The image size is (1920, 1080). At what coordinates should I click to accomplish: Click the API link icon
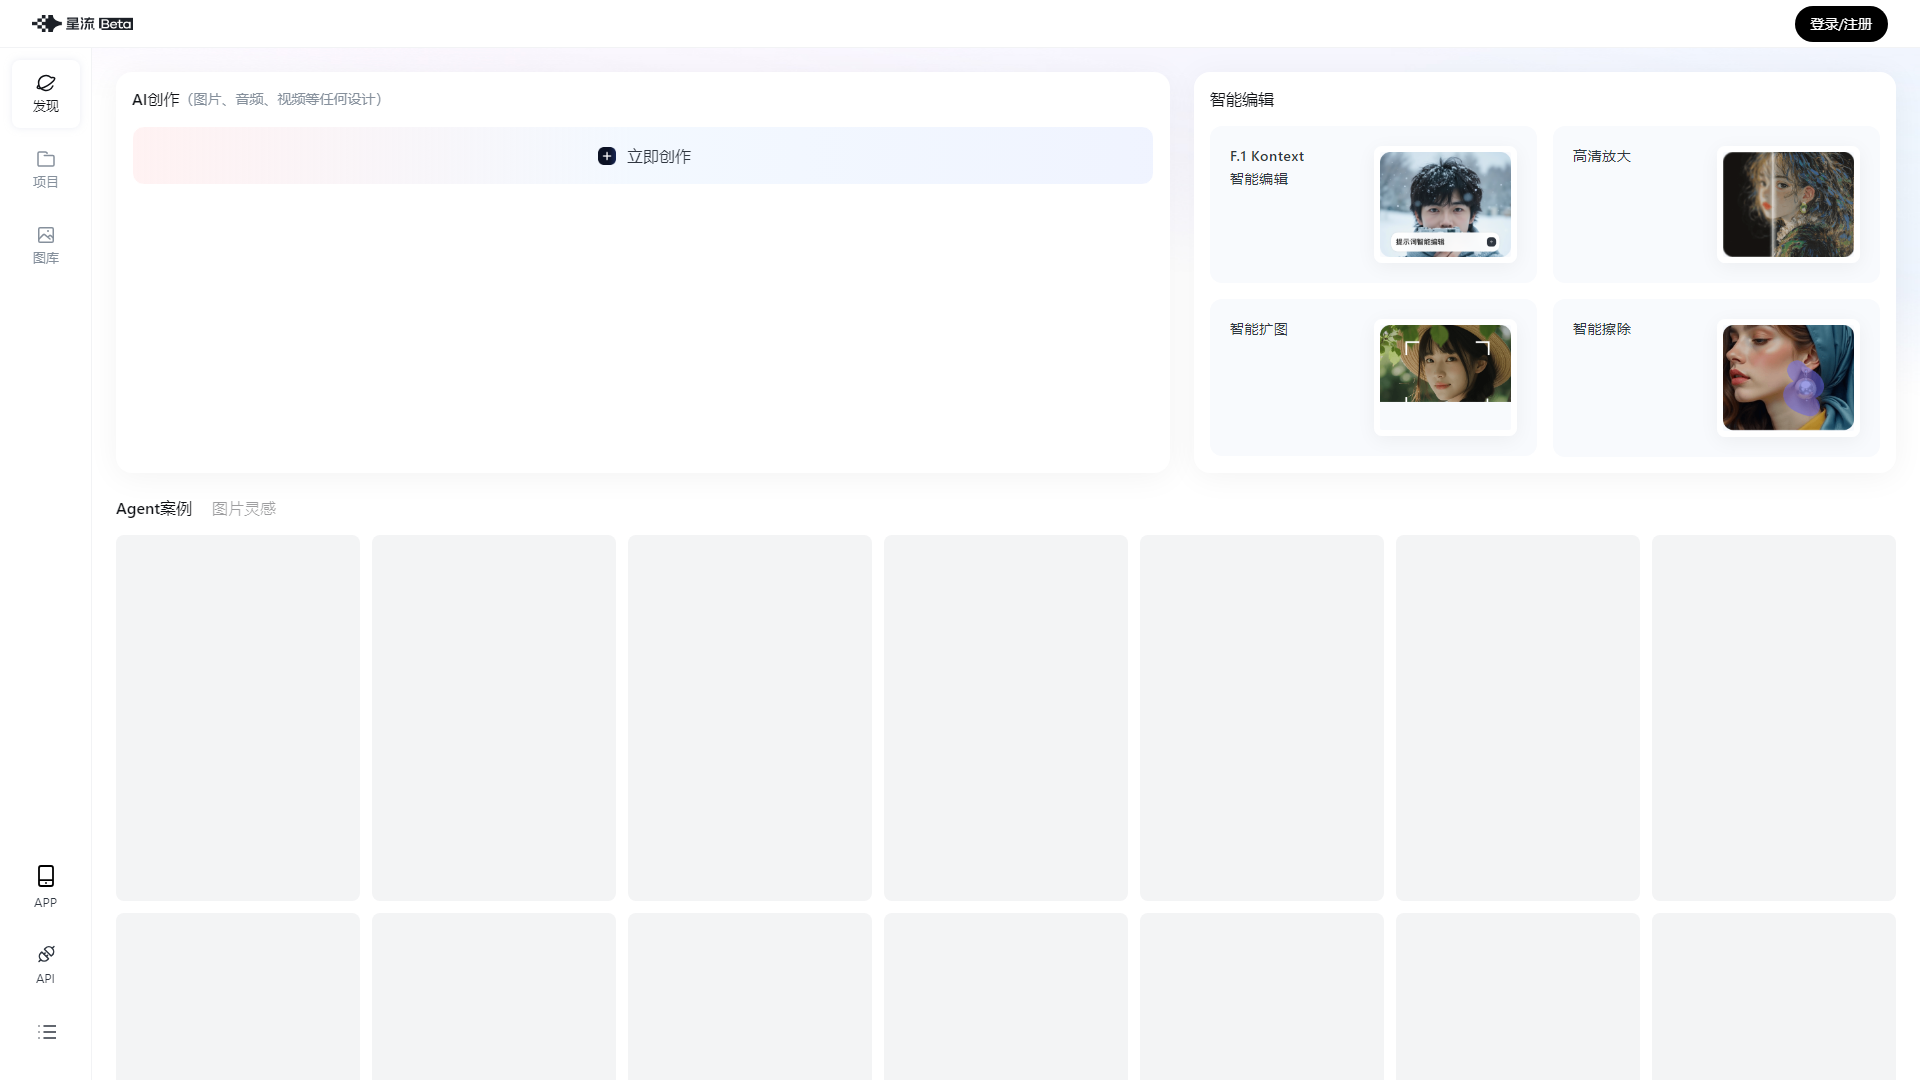[46, 954]
